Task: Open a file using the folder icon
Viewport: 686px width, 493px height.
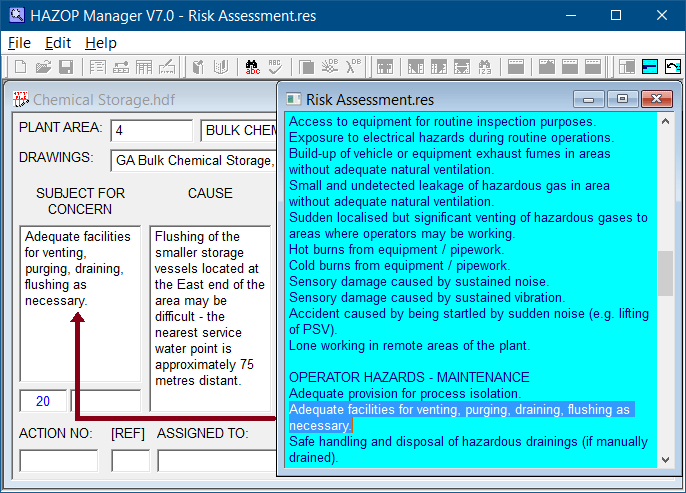Action: [43, 67]
